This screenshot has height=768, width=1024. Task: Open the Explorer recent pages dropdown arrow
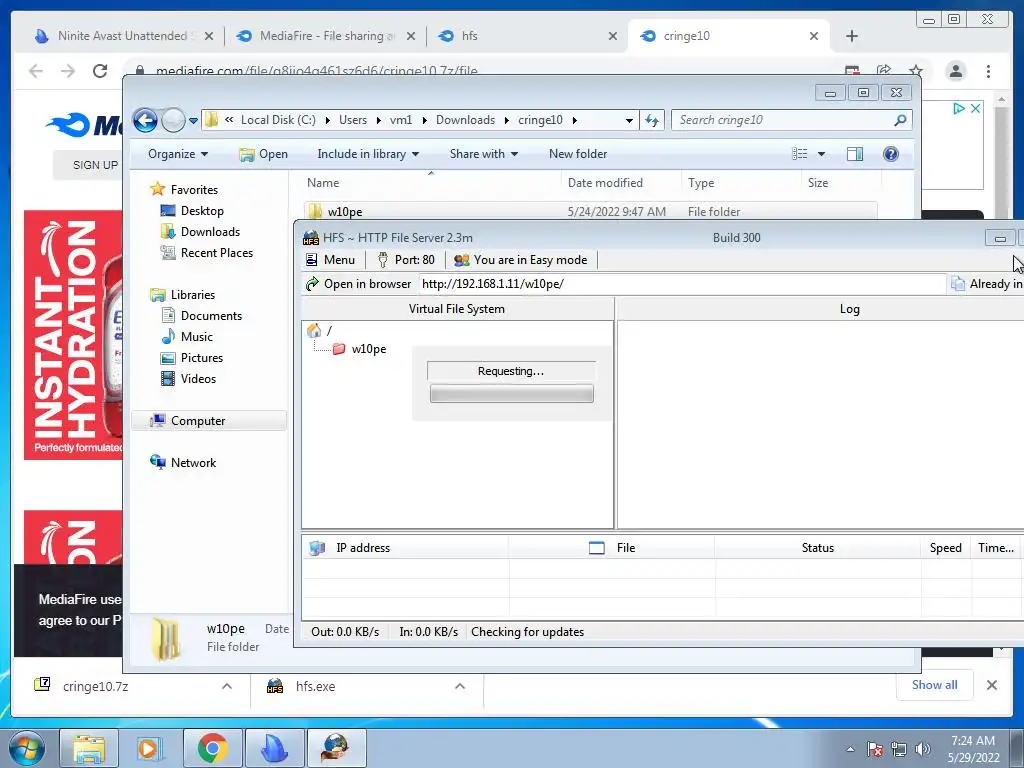tap(193, 121)
